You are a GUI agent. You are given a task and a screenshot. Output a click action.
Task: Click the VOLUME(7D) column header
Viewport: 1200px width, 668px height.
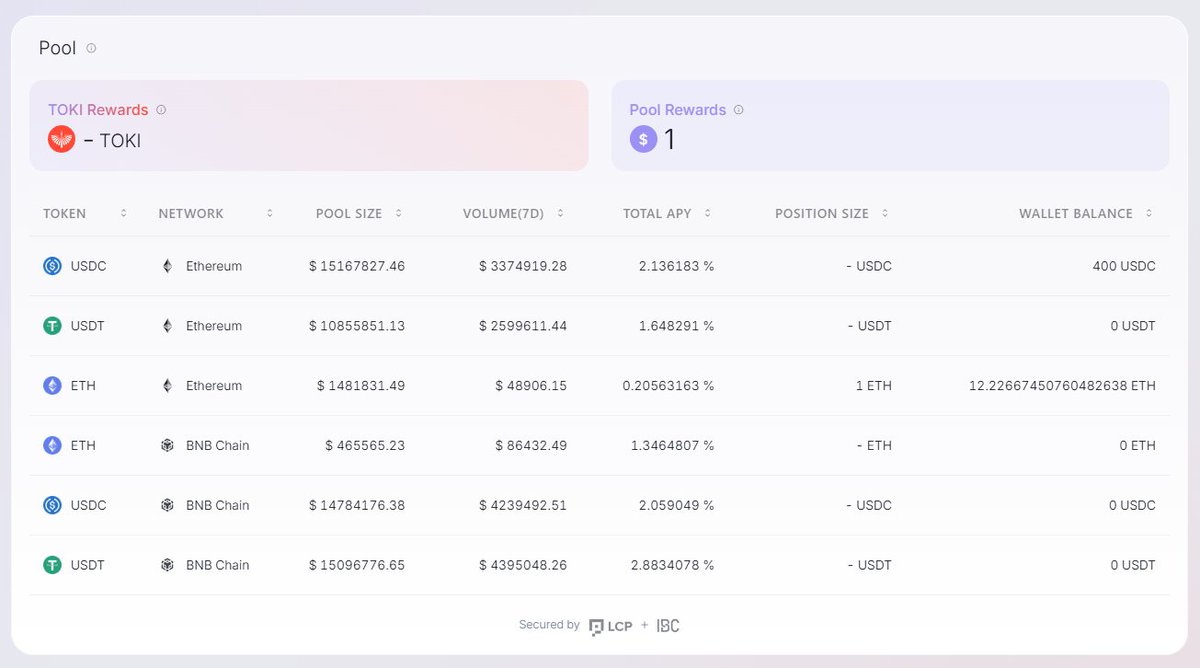tap(505, 213)
